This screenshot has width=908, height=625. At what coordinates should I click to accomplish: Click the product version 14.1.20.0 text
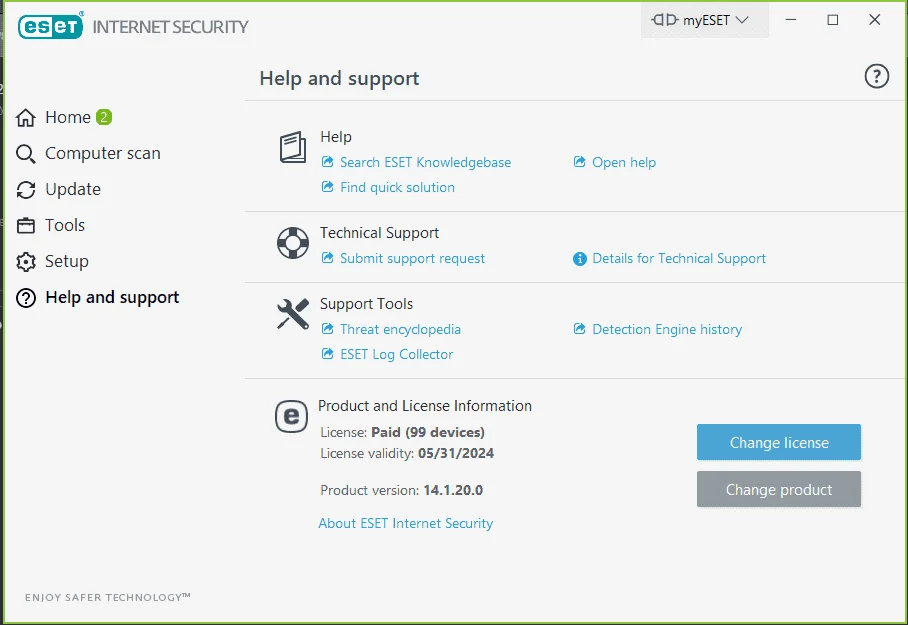pyautogui.click(x=453, y=490)
